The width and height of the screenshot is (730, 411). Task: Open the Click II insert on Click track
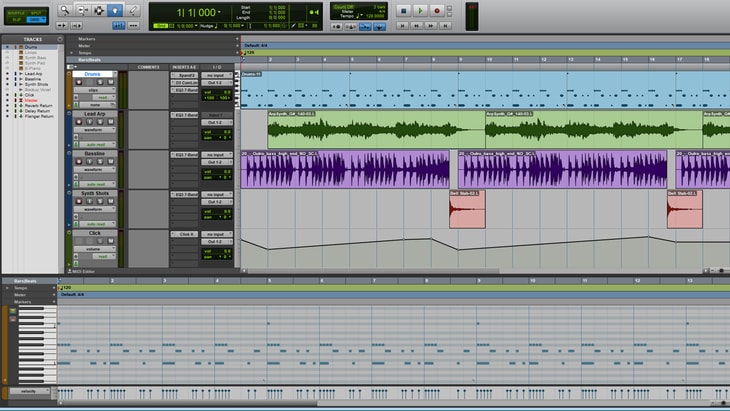tap(184, 234)
